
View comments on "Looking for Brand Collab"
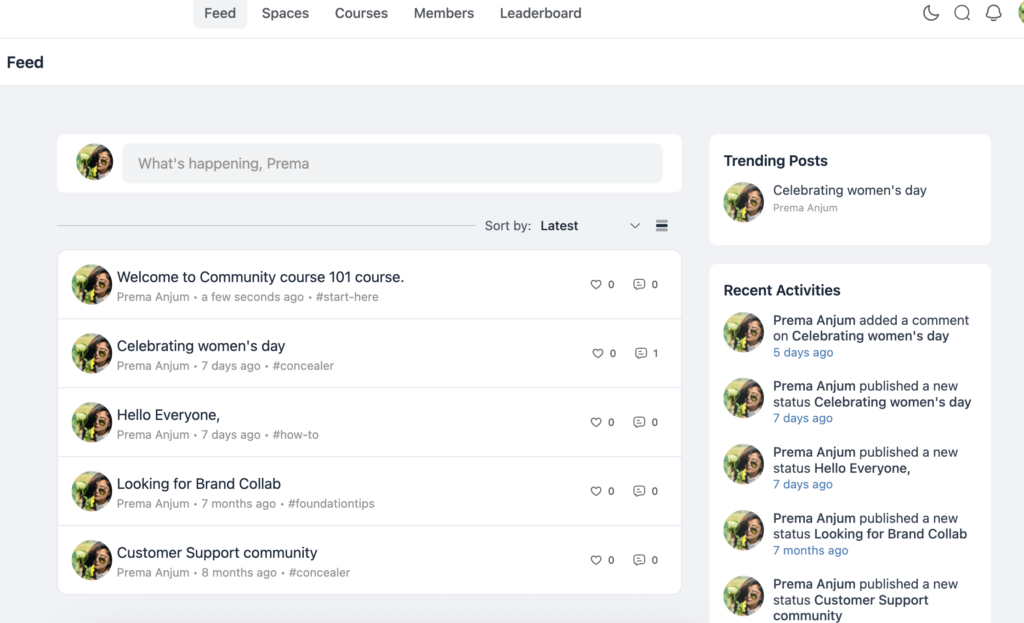(640, 491)
